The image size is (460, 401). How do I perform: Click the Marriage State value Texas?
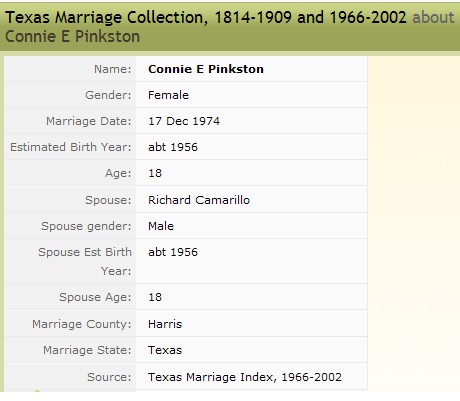pos(165,350)
